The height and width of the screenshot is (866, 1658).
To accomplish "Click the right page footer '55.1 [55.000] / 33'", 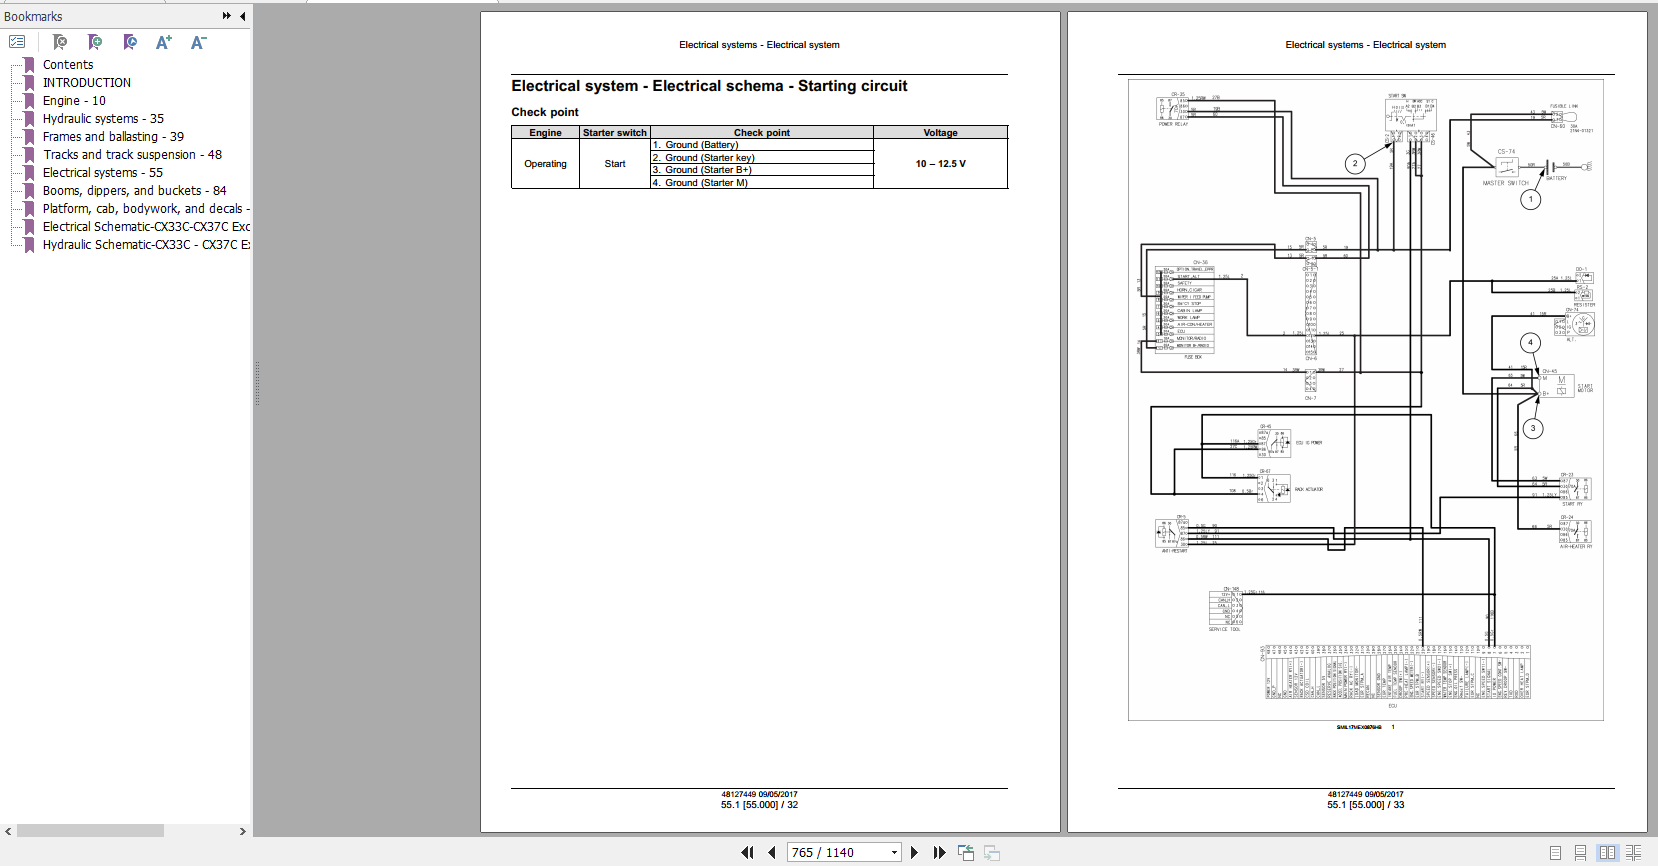I will (1365, 805).
